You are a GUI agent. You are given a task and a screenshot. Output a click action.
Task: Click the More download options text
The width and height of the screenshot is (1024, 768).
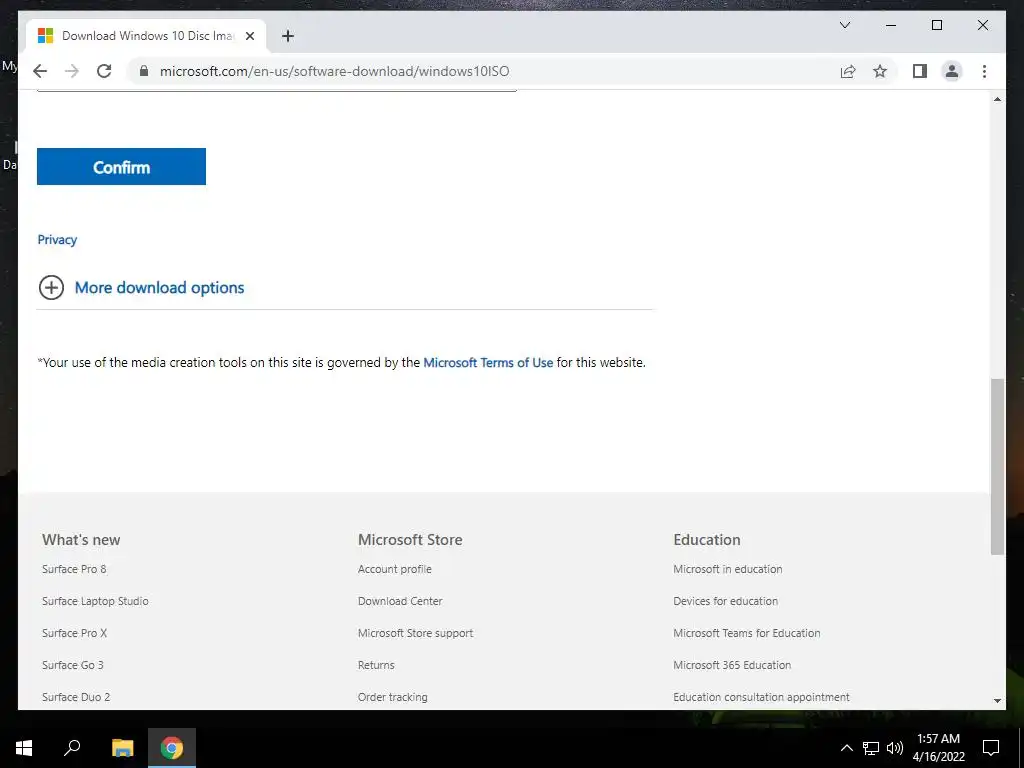tap(159, 287)
